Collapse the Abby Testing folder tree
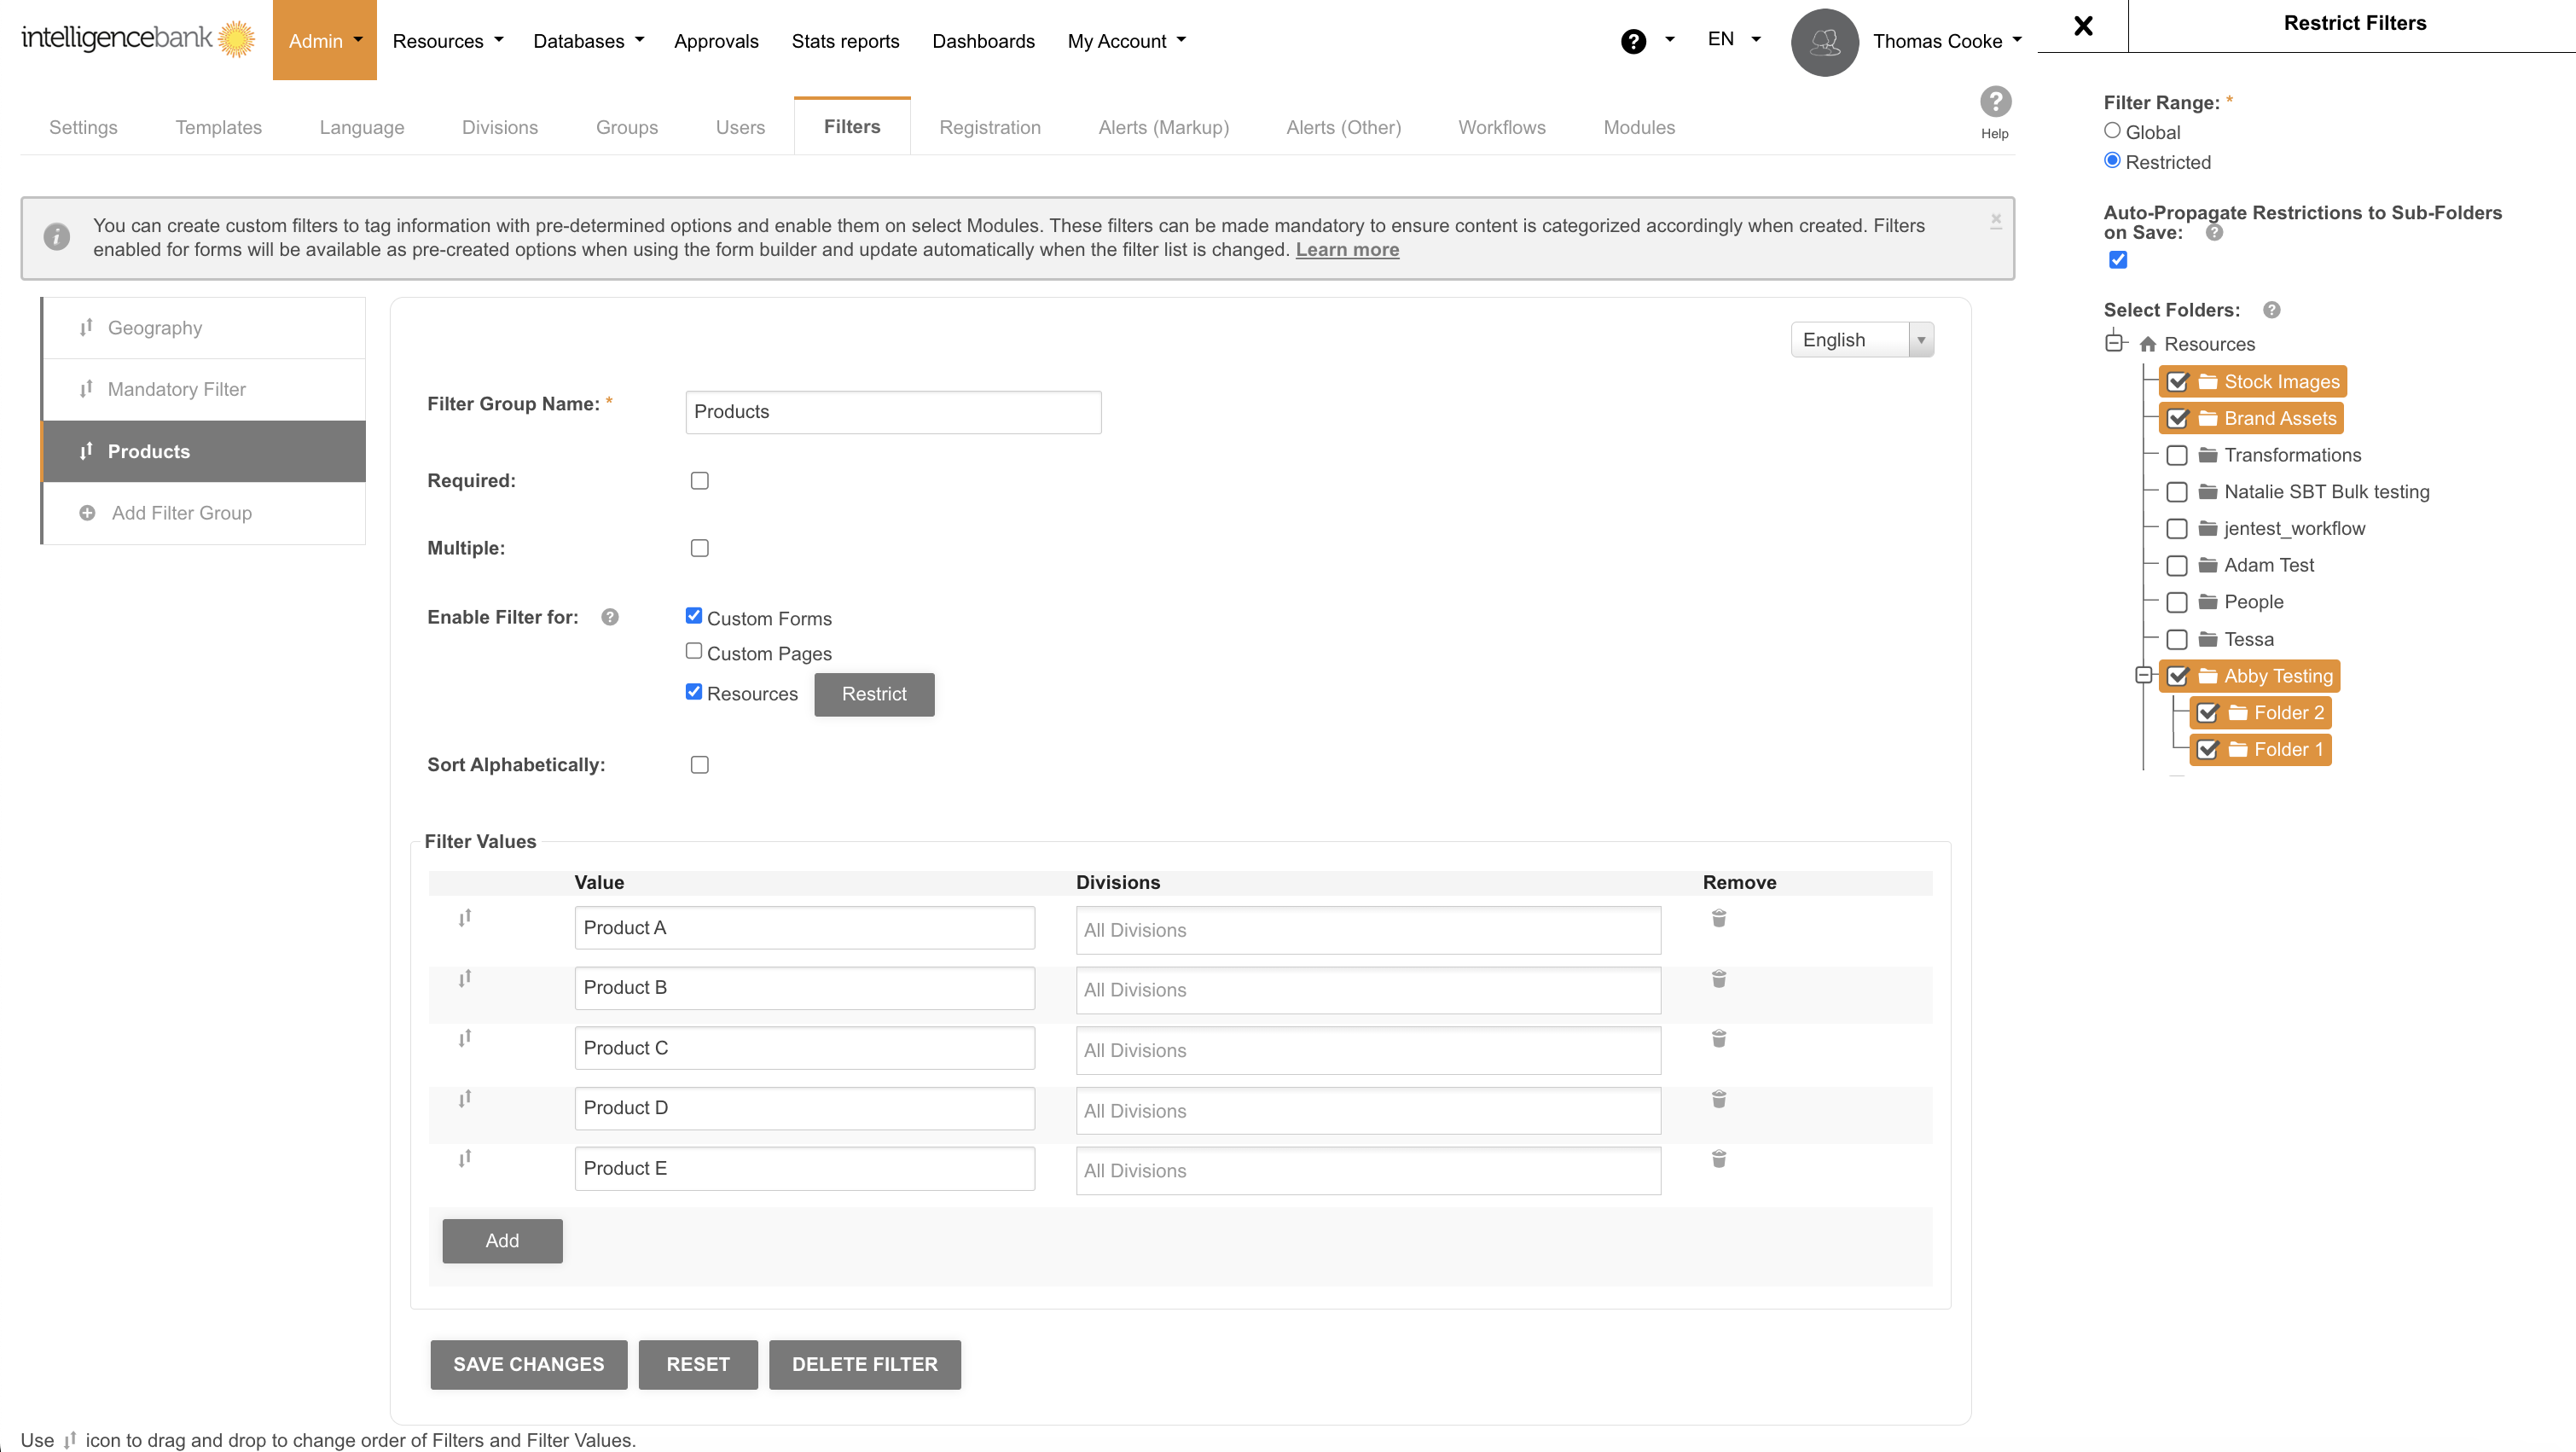2576x1452 pixels. (x=2143, y=676)
